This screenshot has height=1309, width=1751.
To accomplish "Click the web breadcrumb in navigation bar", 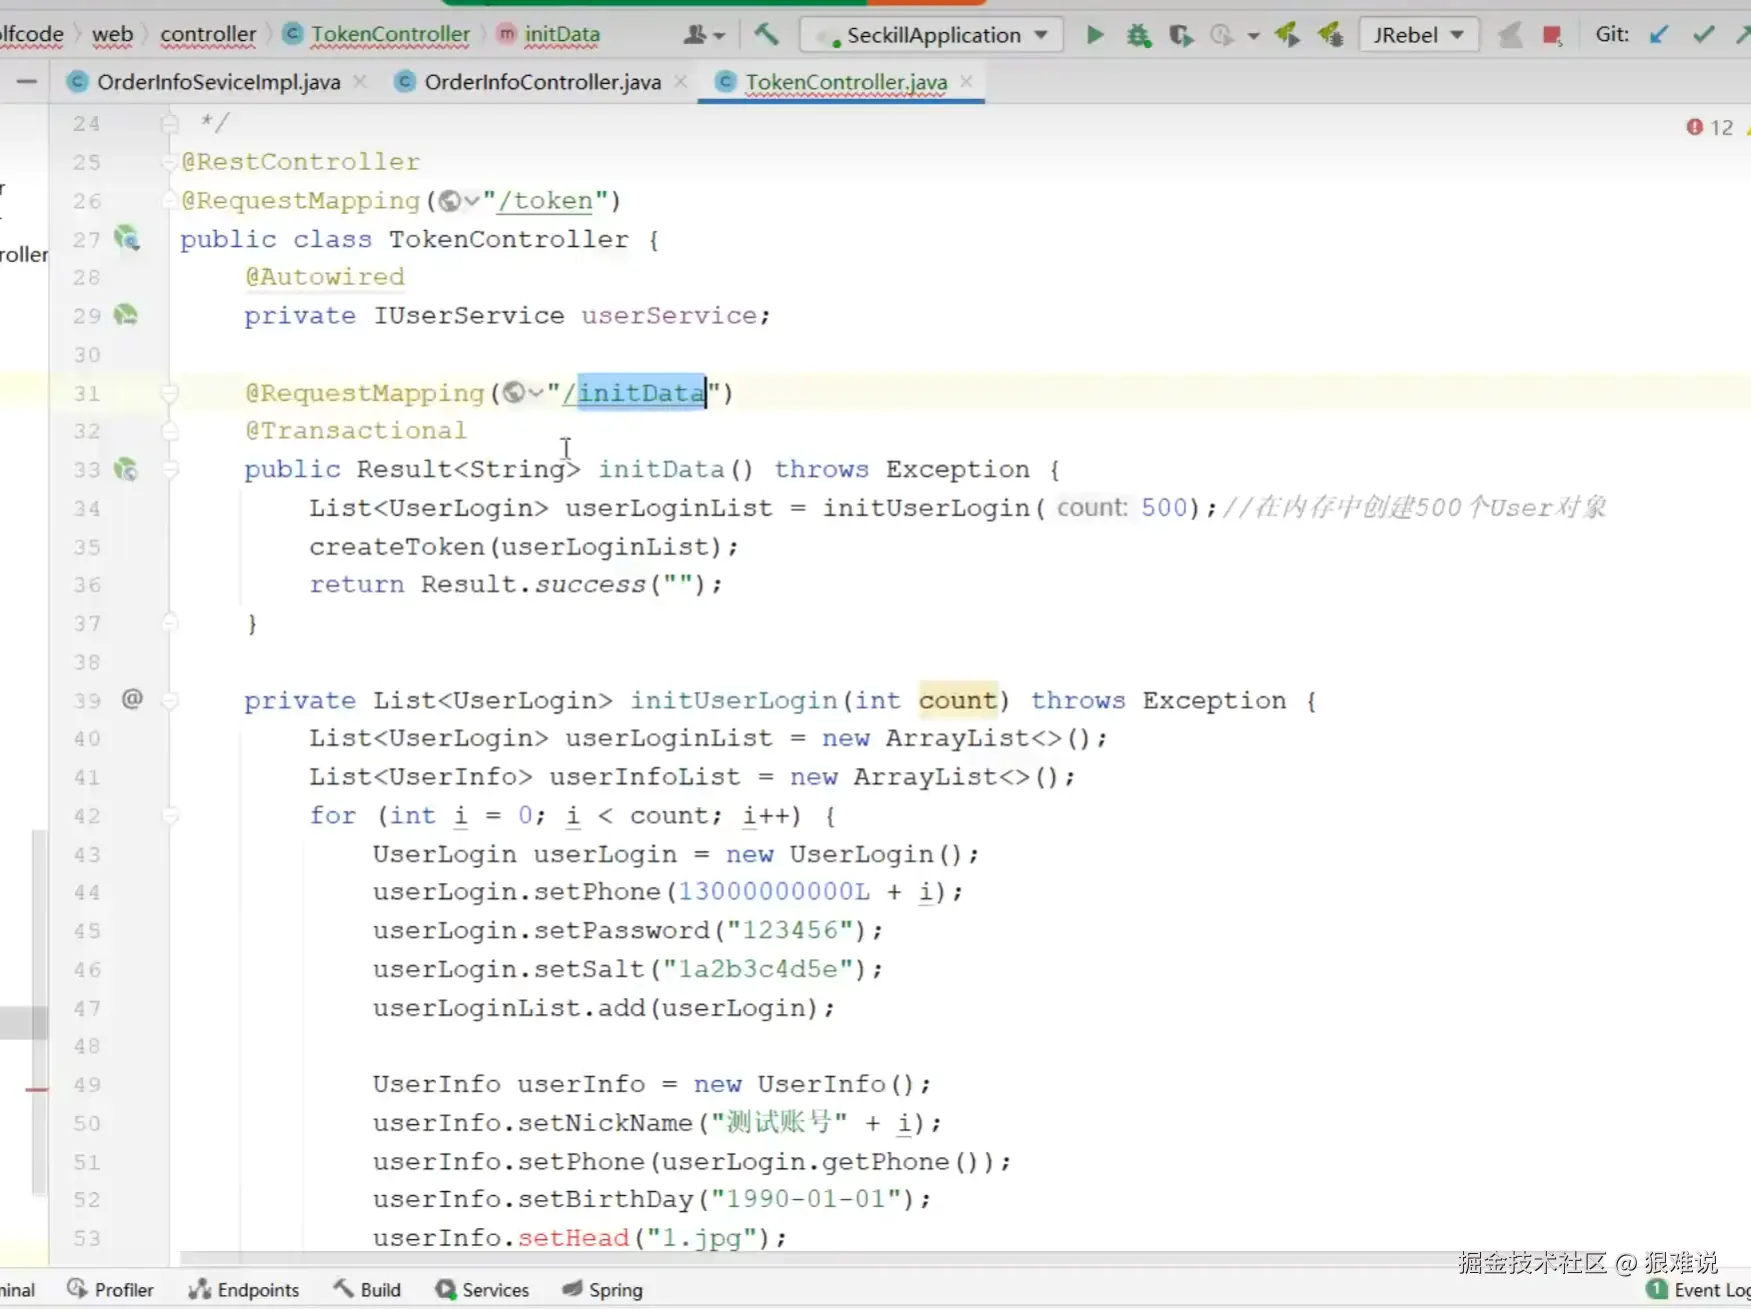I will pos(112,35).
